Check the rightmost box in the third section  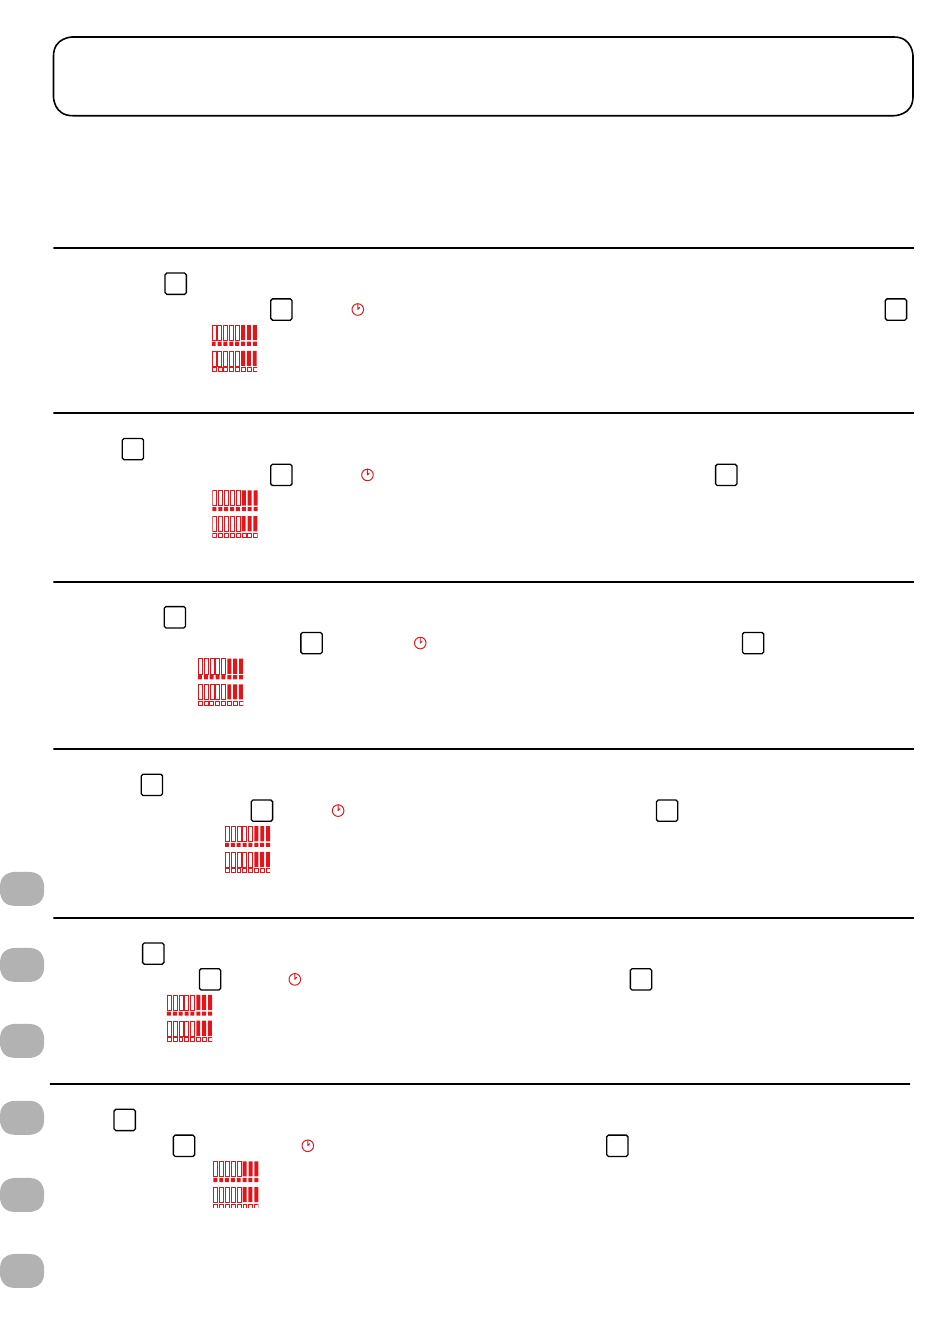coord(753,643)
